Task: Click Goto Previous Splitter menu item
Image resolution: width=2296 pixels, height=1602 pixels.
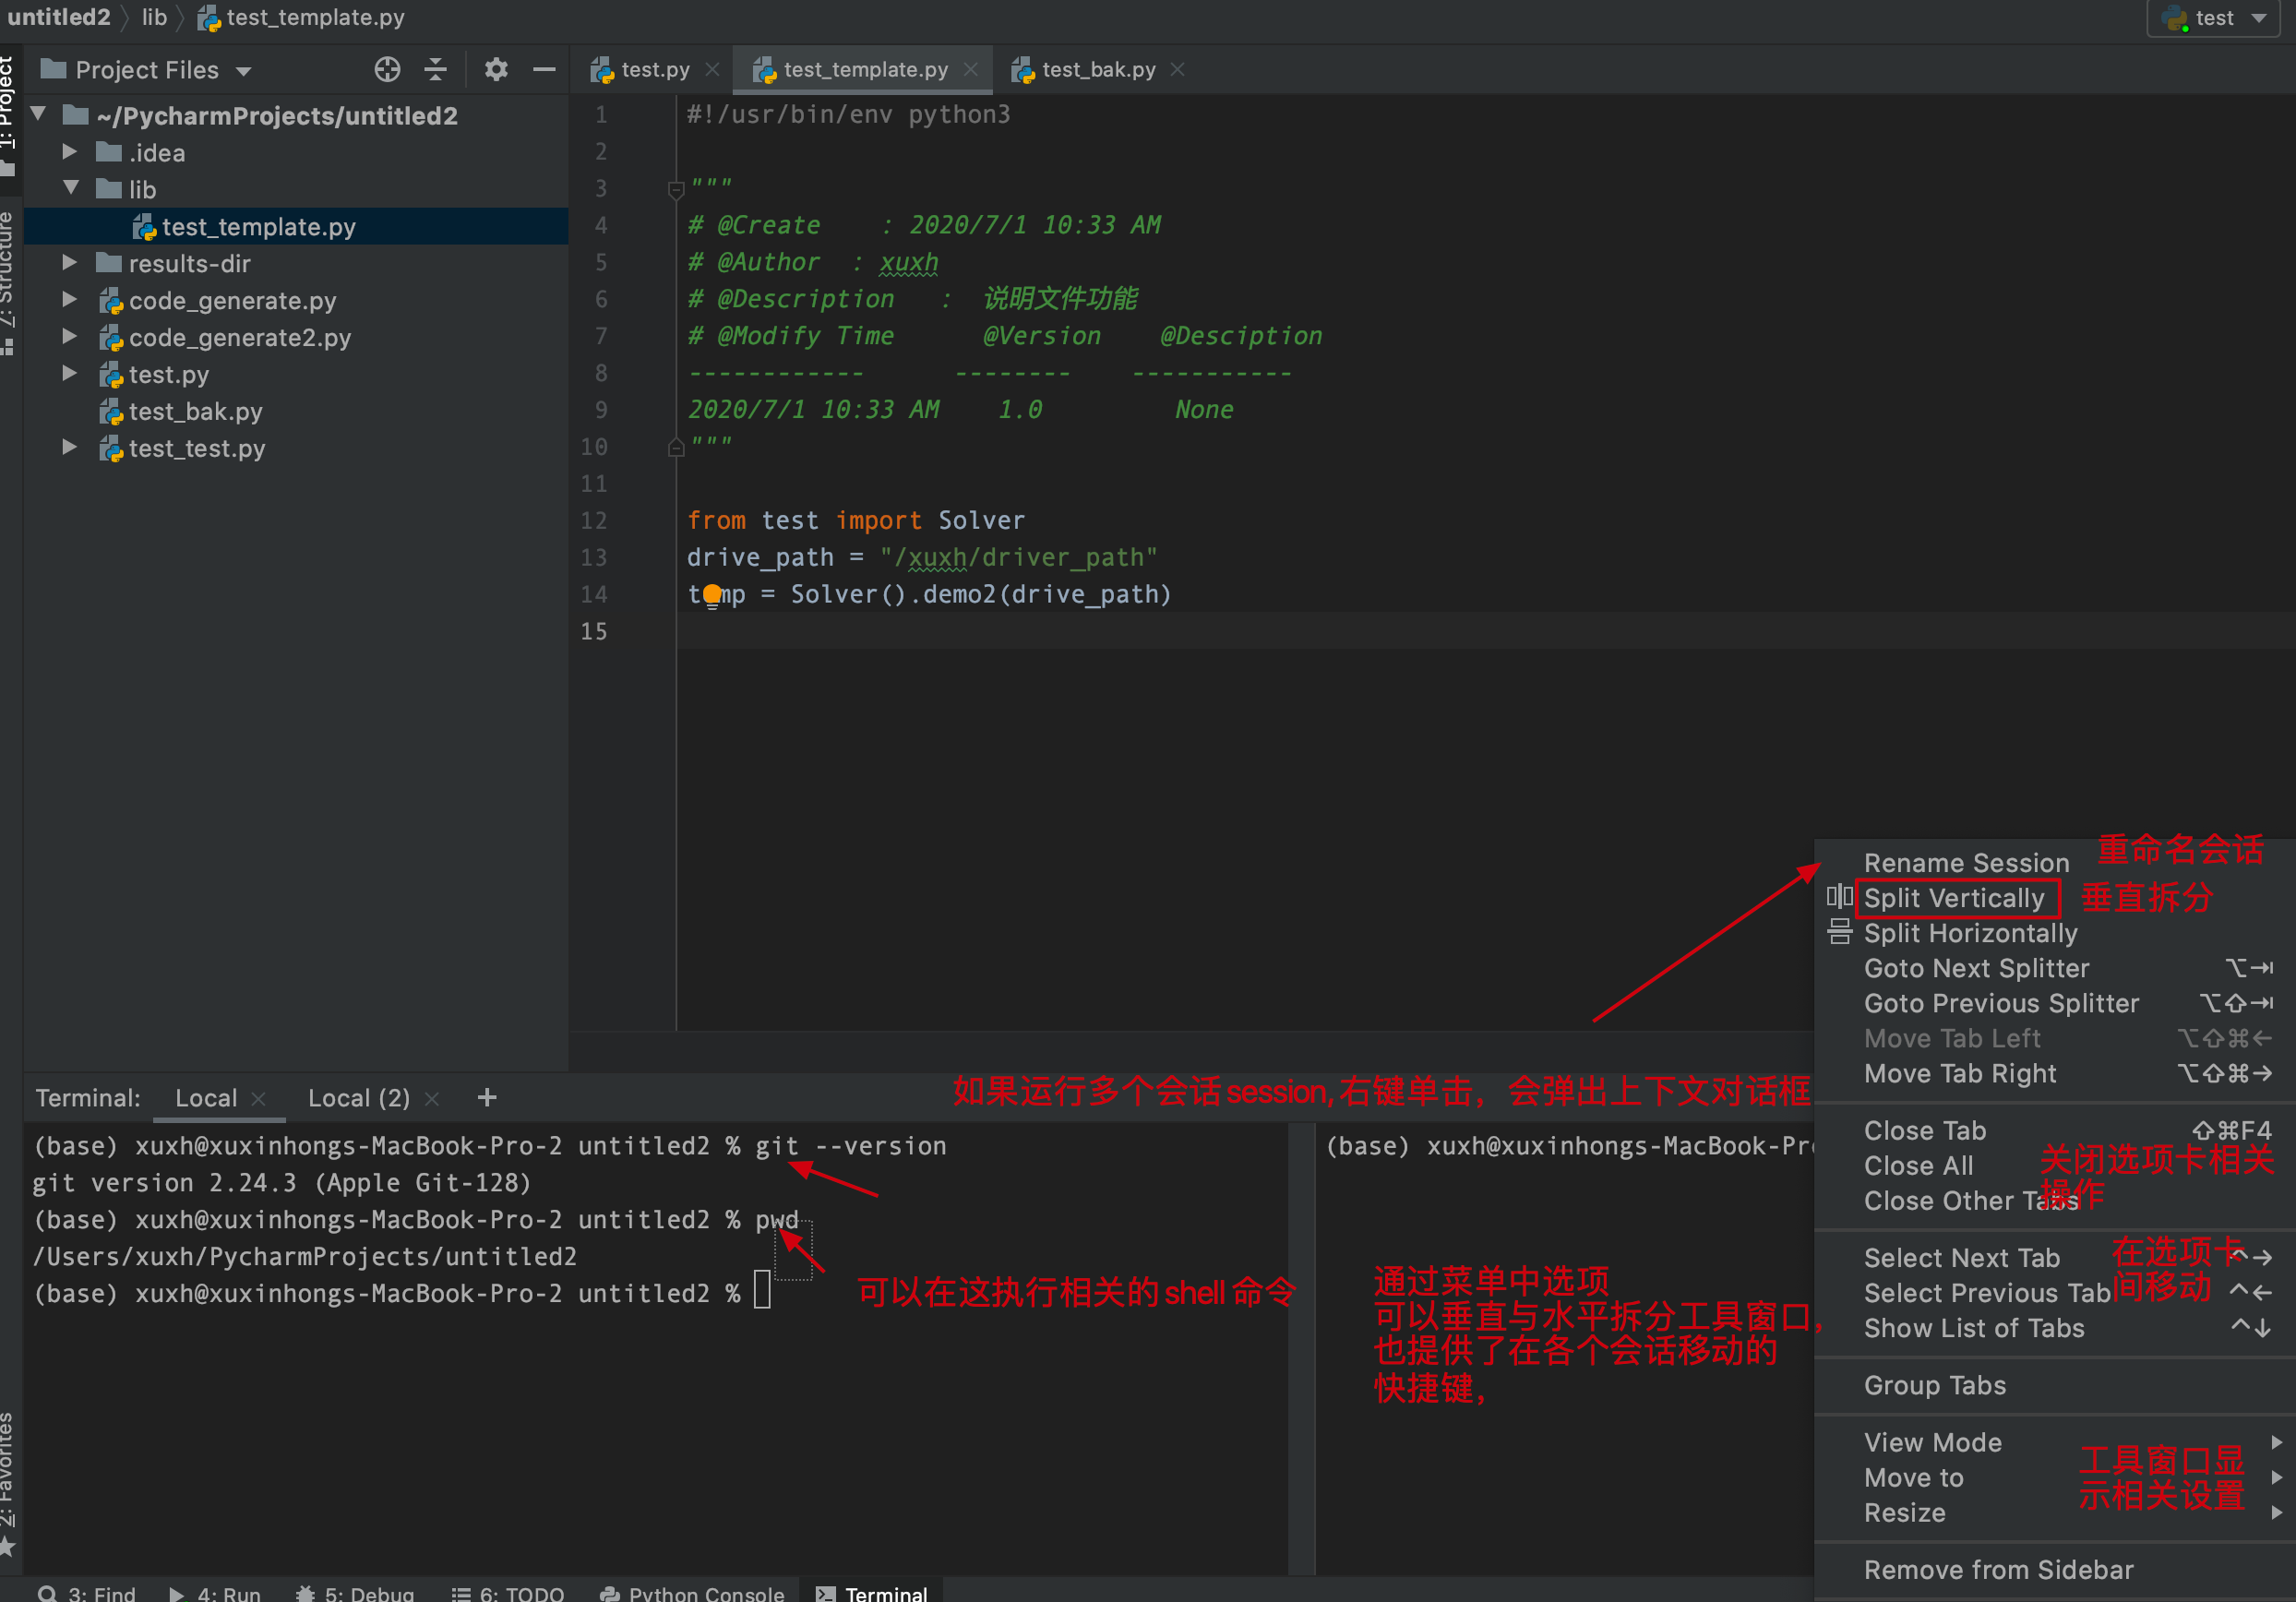Action: [2055, 1003]
